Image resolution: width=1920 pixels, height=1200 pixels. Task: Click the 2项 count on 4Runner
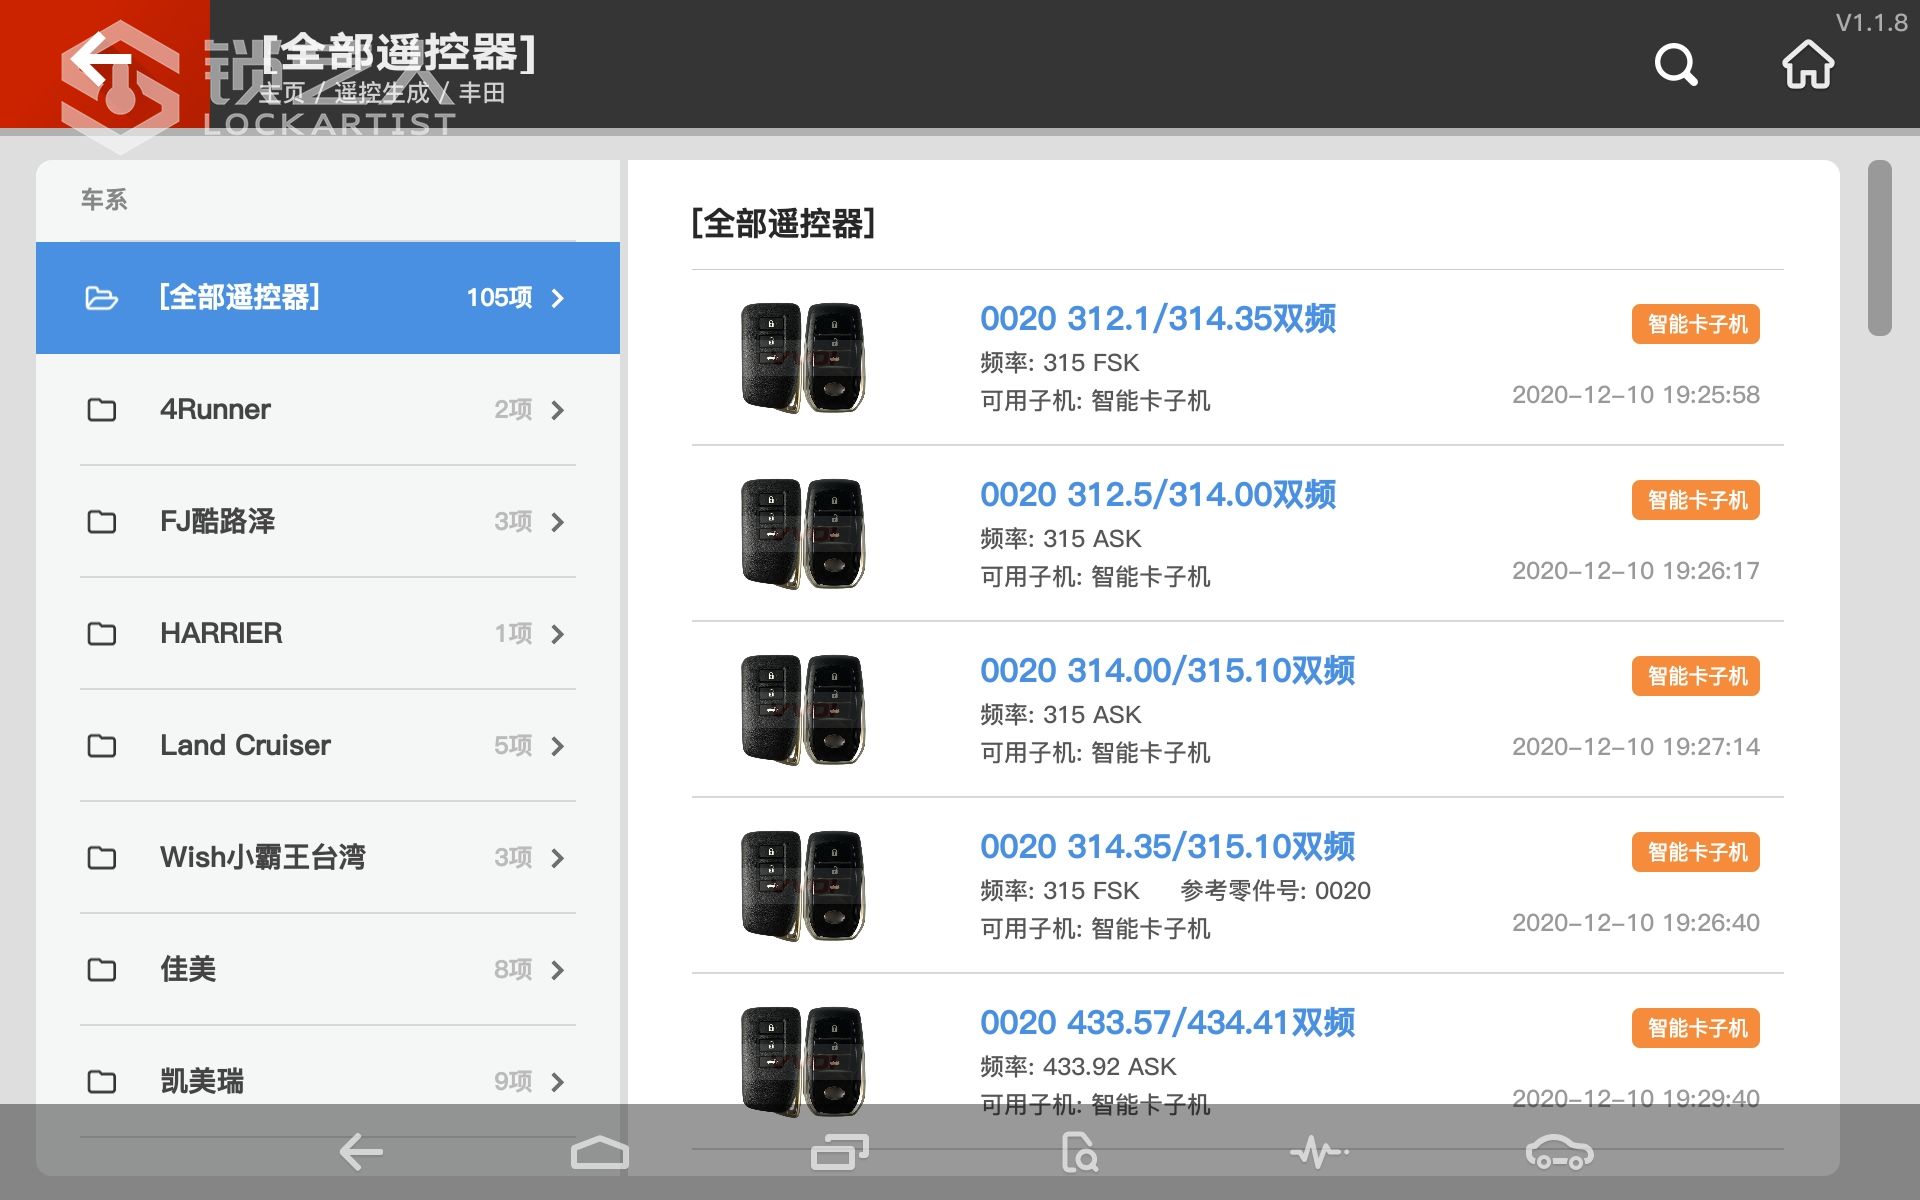click(x=513, y=410)
